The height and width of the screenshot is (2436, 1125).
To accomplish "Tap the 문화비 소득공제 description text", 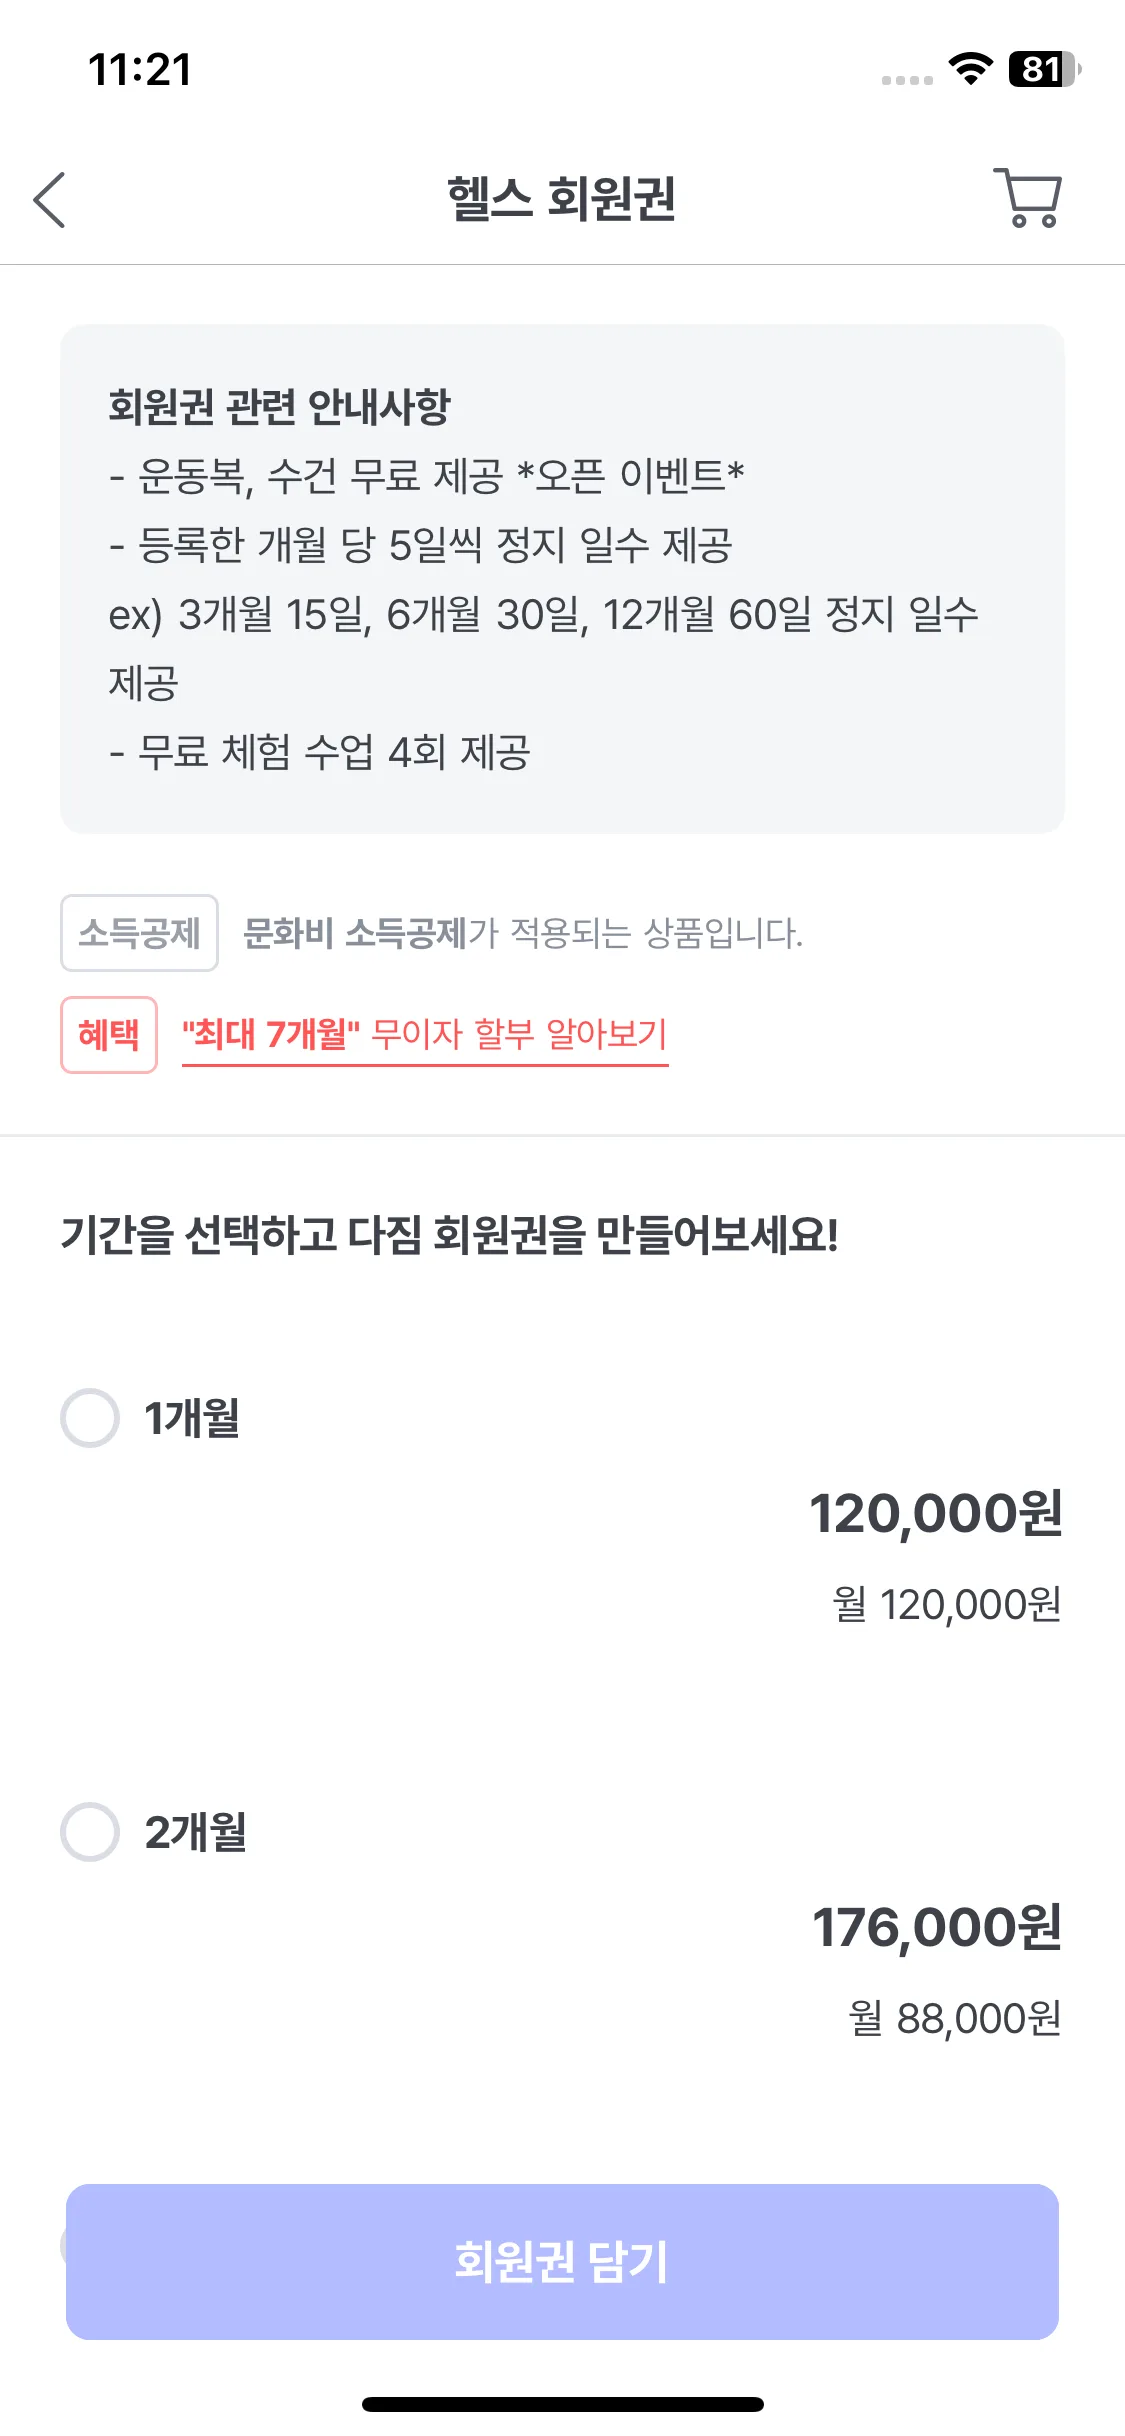I will [x=522, y=933].
